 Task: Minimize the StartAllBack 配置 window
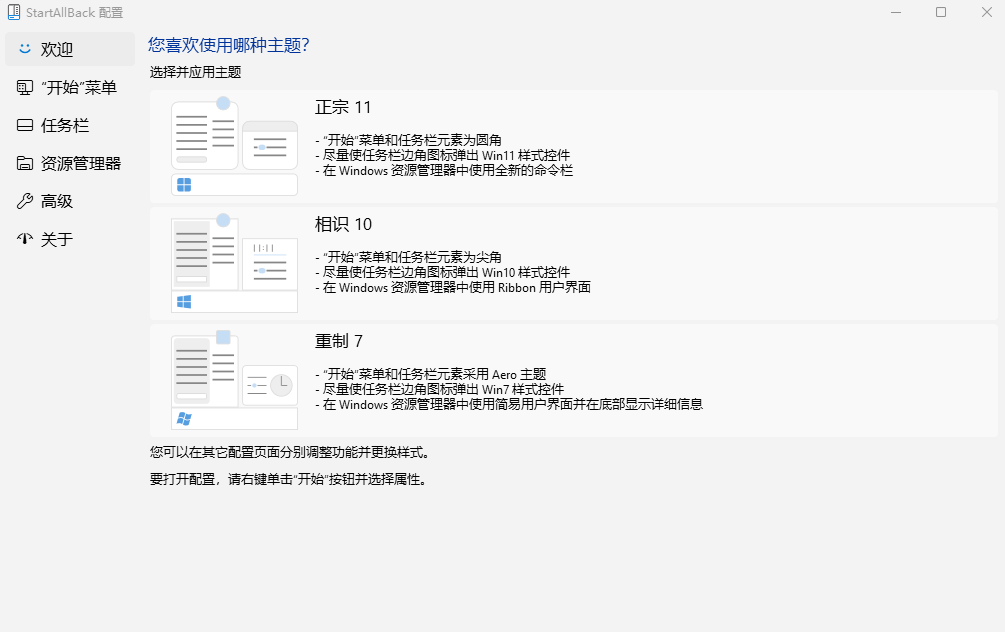pos(896,12)
